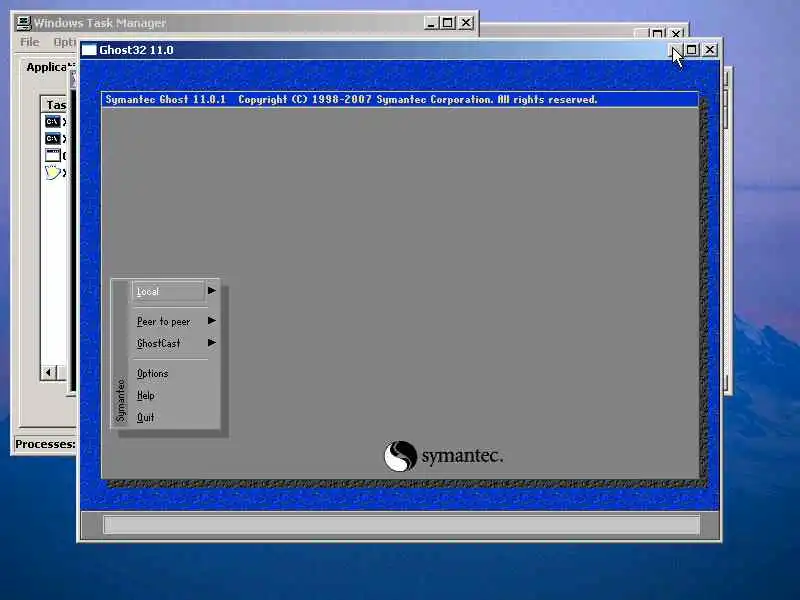Click the Windows Task Manager title icon

(23, 23)
